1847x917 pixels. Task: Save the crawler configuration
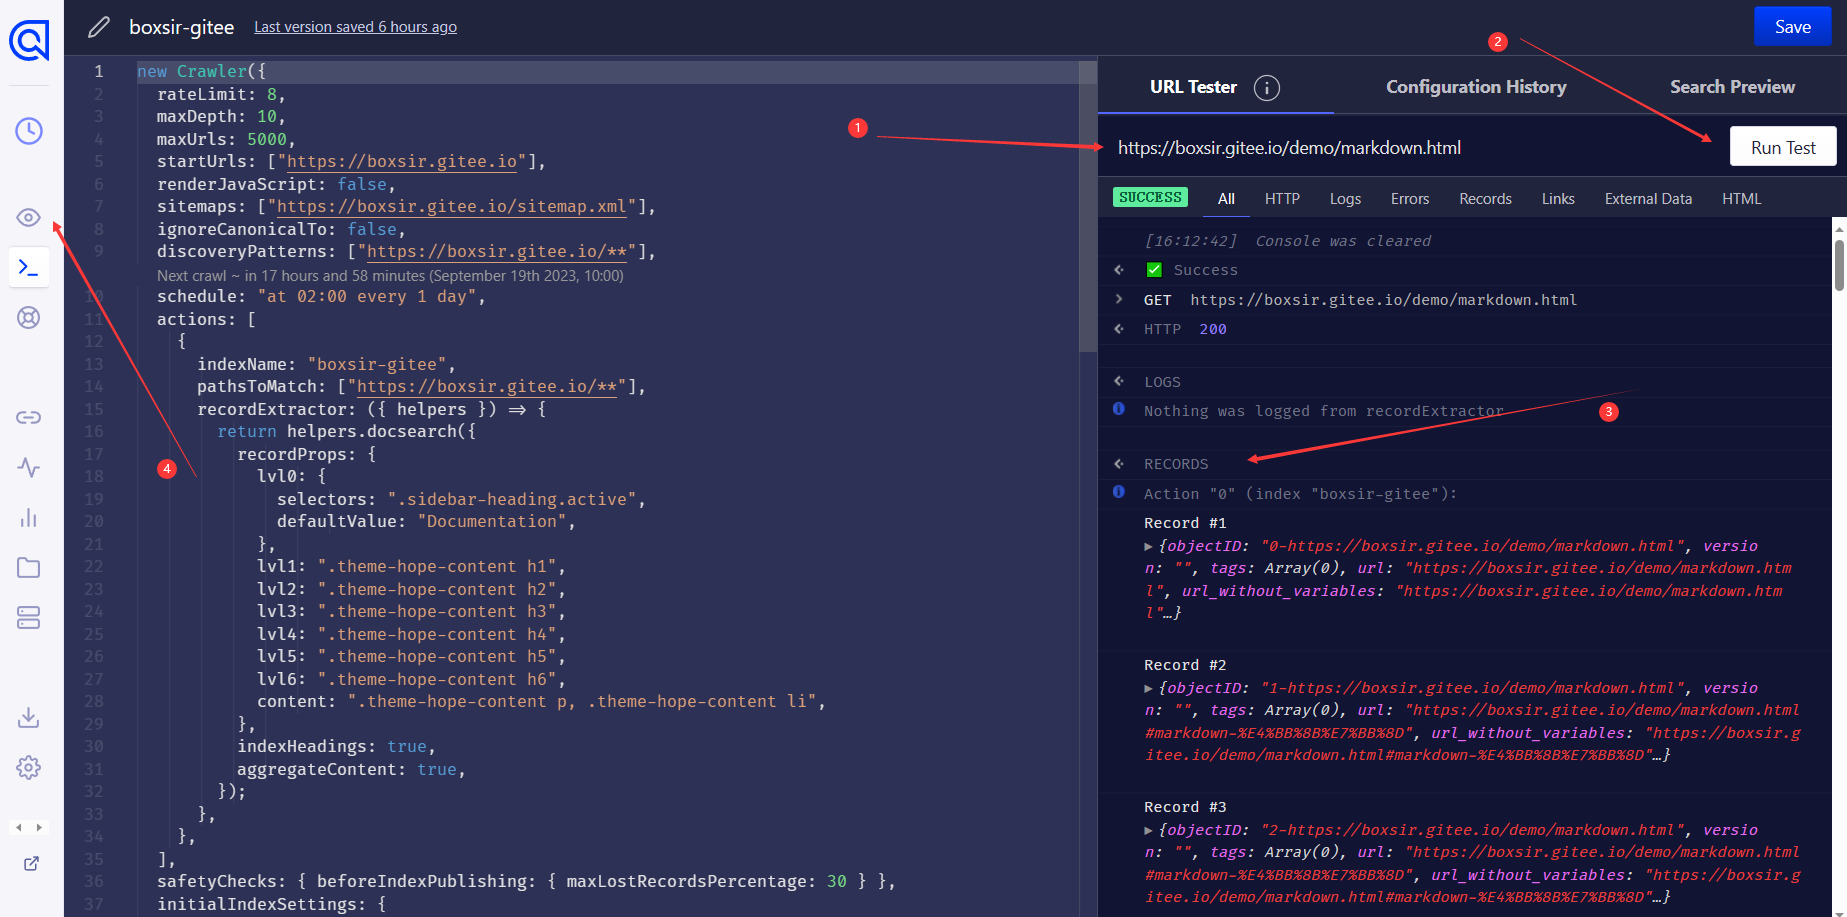coord(1792,27)
